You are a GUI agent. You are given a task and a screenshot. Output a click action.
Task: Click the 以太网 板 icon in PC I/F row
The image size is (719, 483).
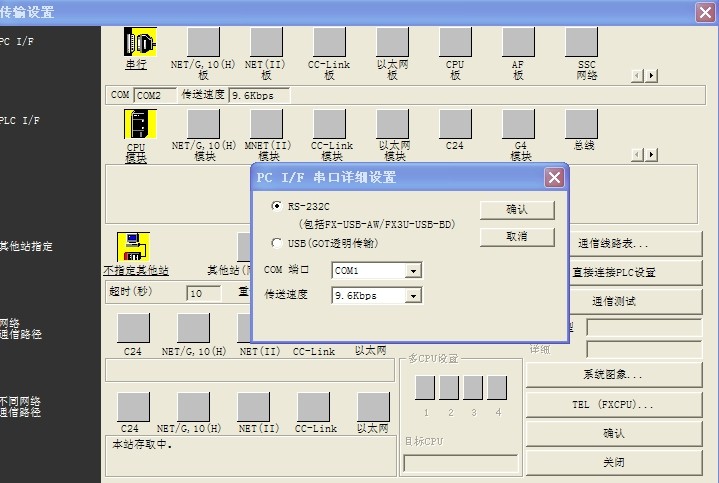pyautogui.click(x=392, y=42)
